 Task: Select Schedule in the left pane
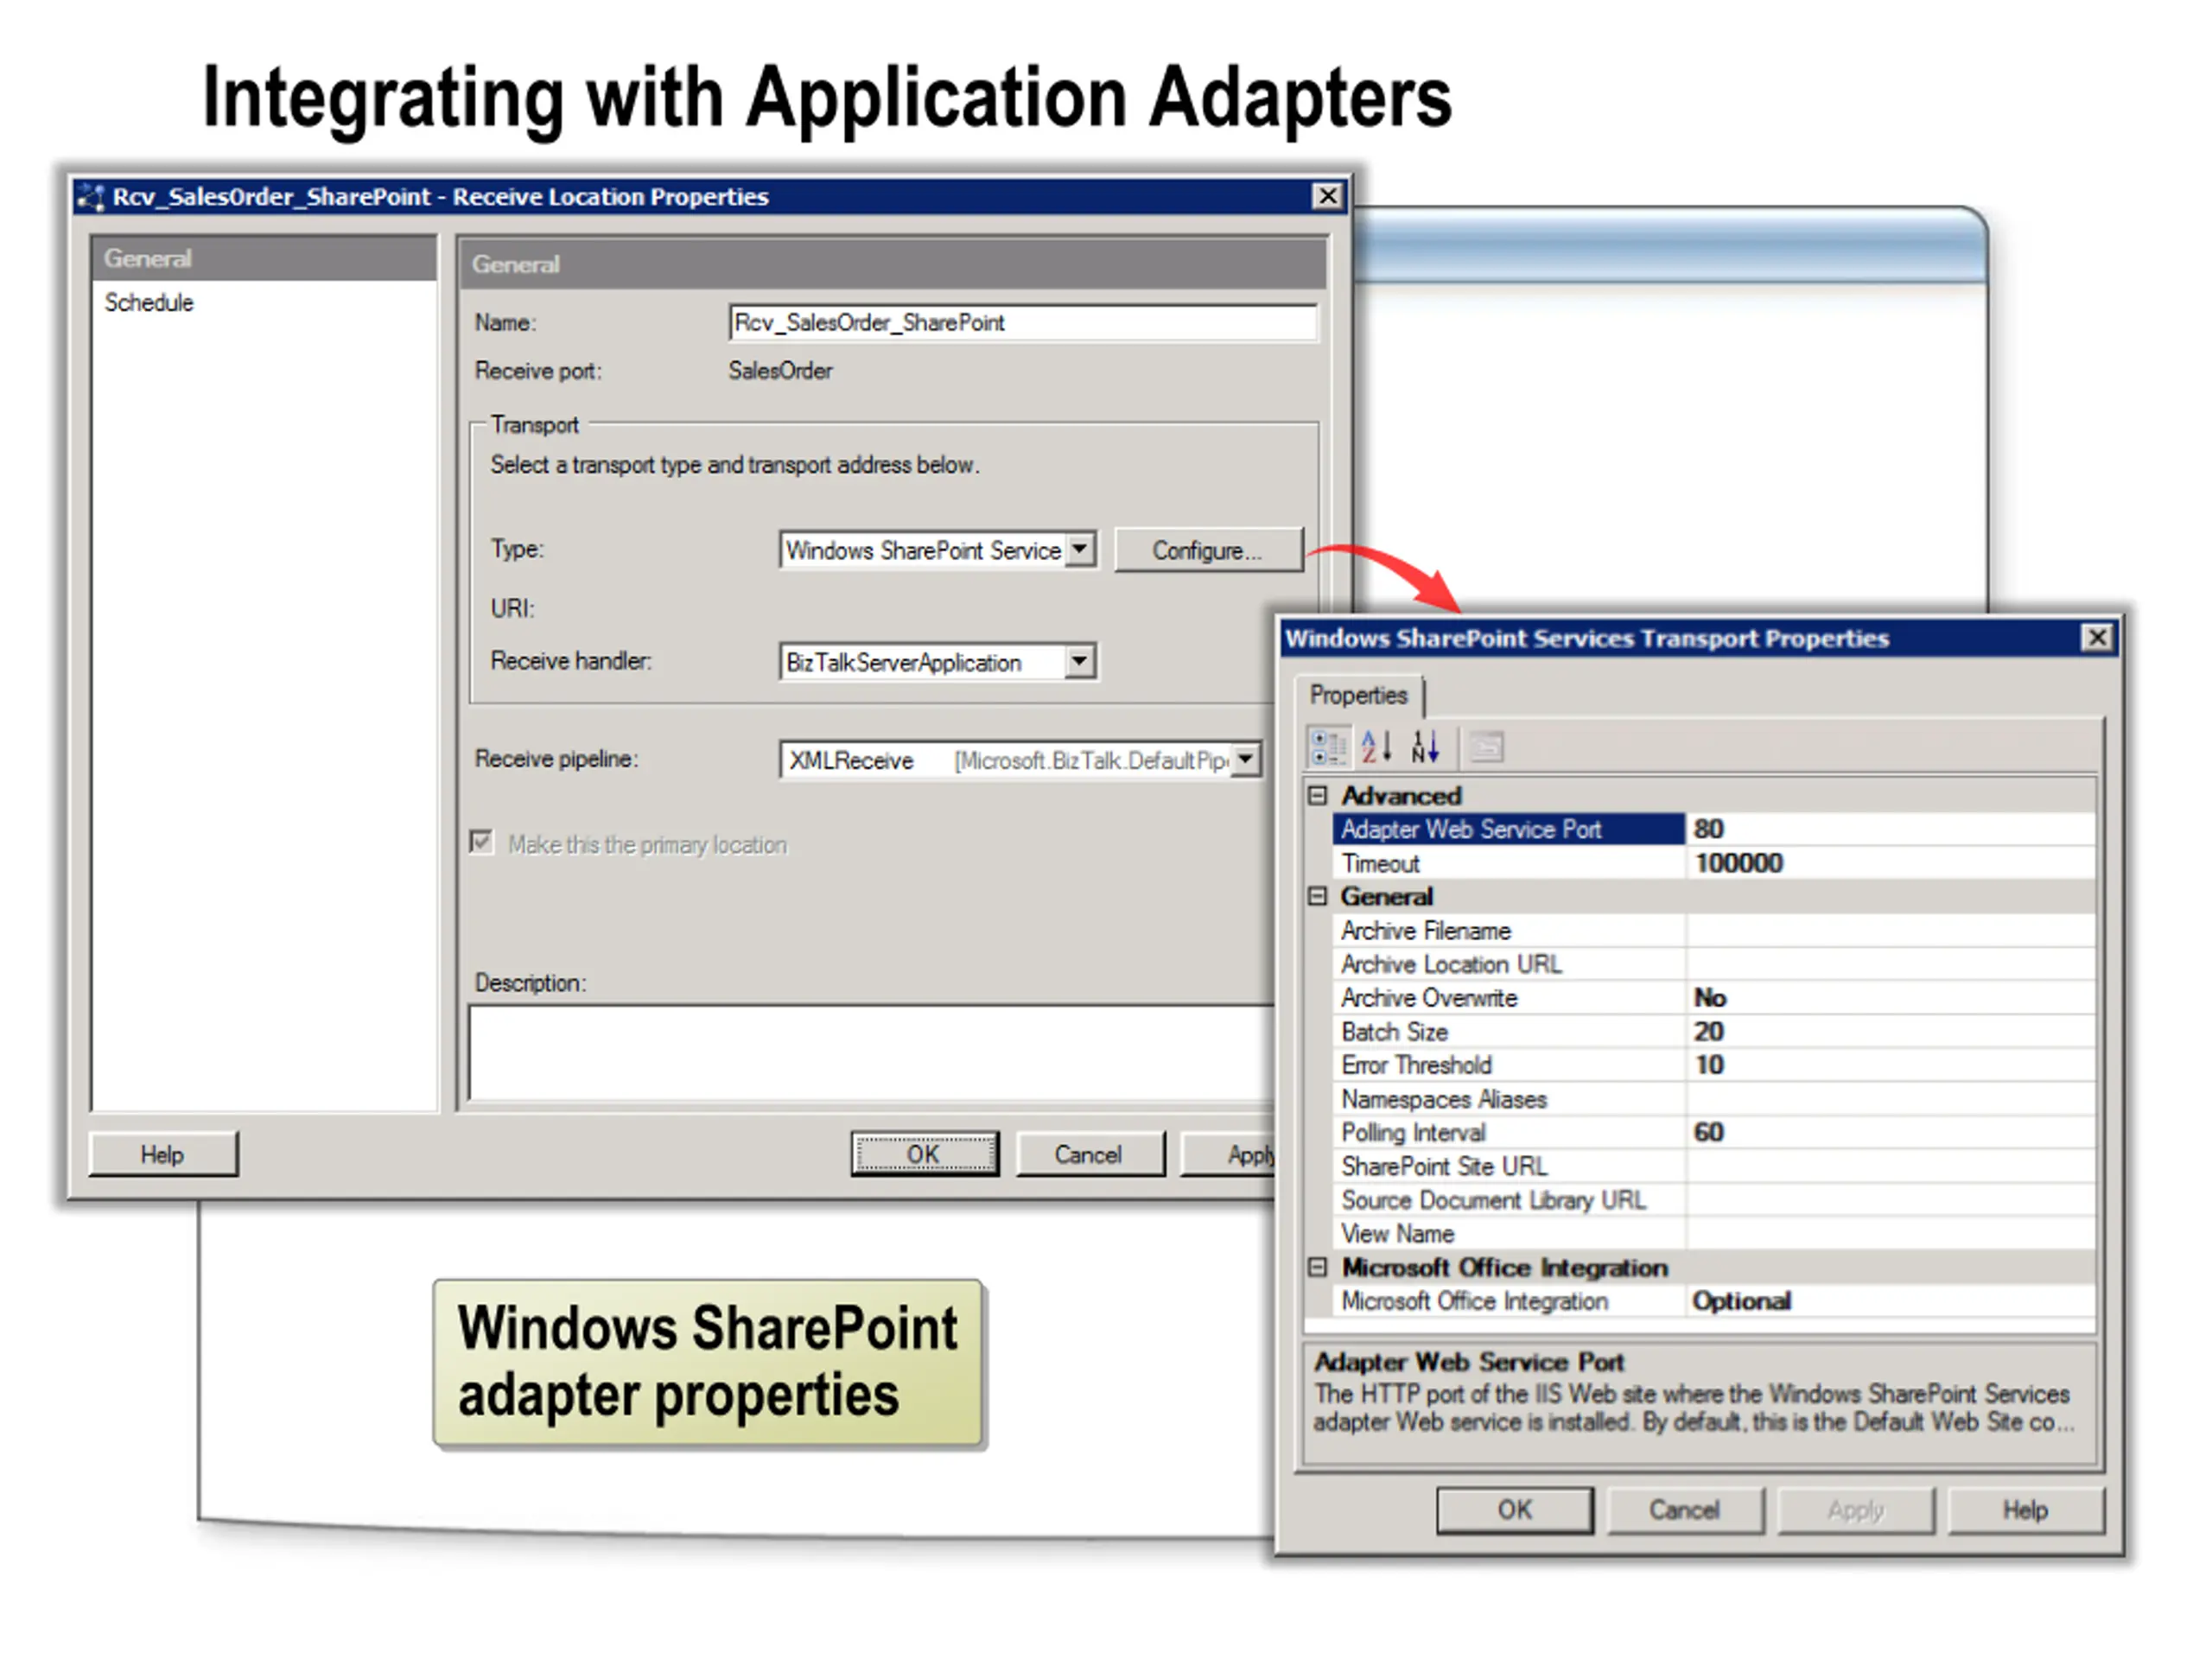(x=149, y=302)
